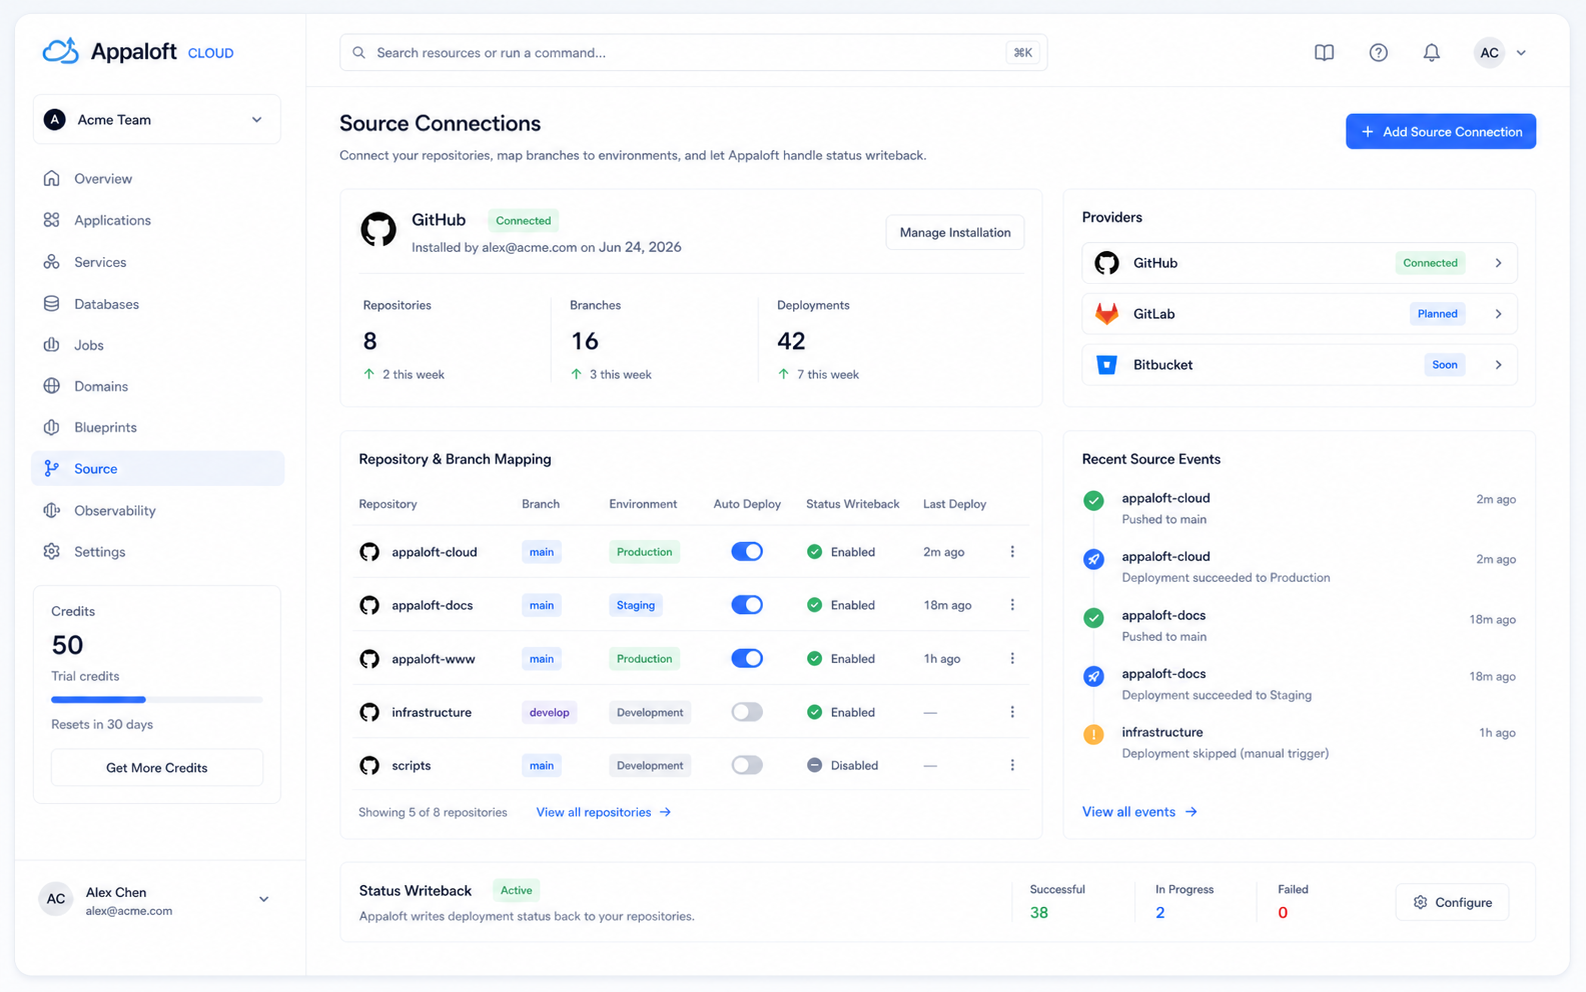Click GitHub icon beside infrastructure repository
This screenshot has width=1586, height=992.
(x=370, y=712)
